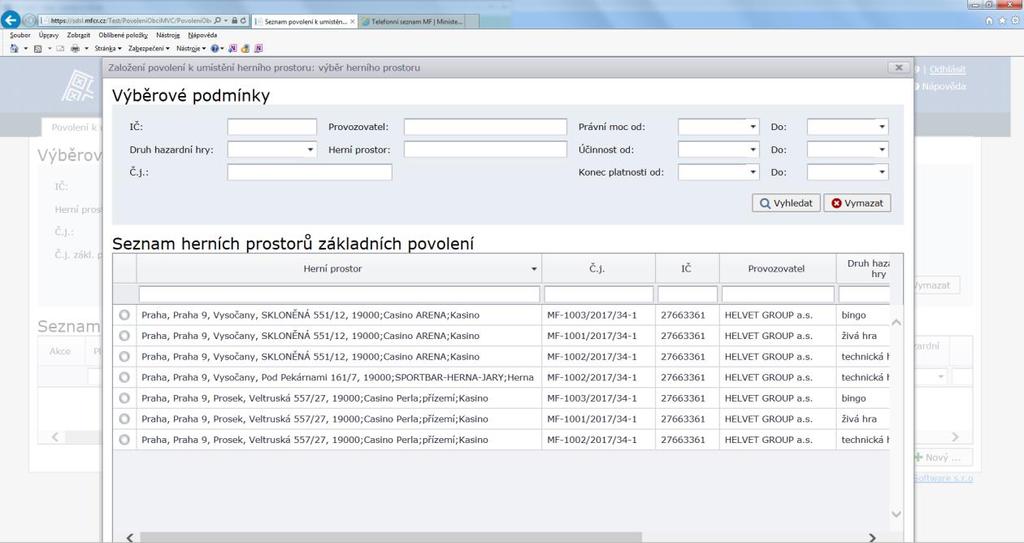Select radio for Casino Perla živá hra row
Screen dimensions: 1024x543
click(x=124, y=419)
